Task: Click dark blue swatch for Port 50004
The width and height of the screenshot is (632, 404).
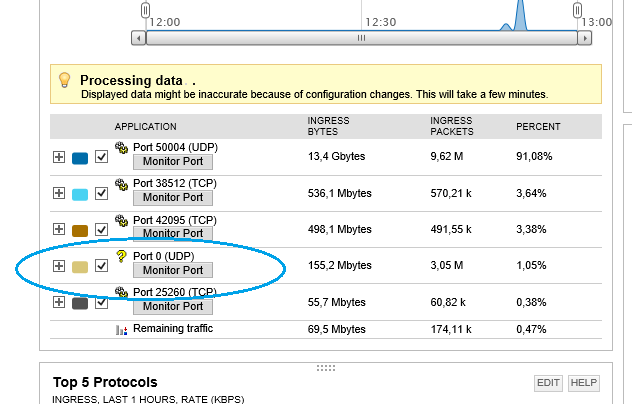Action: (x=80, y=158)
